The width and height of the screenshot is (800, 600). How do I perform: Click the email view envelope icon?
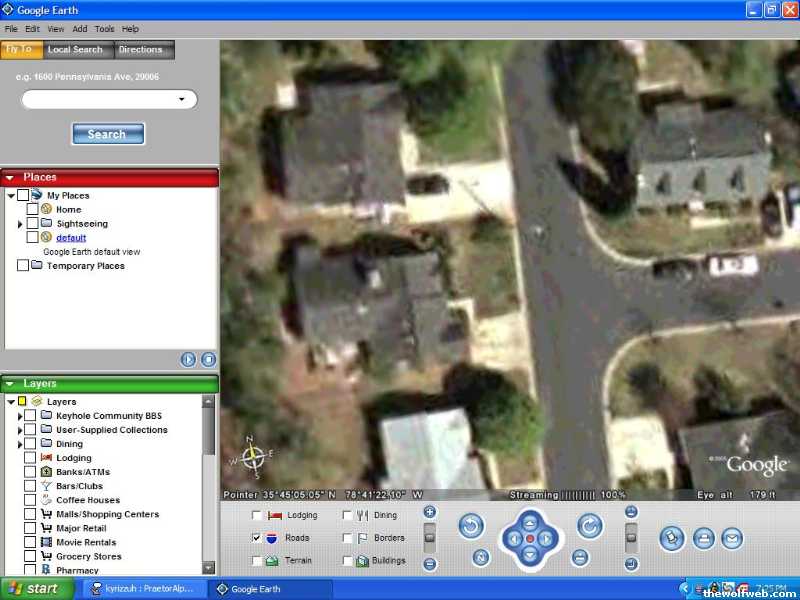[732, 538]
